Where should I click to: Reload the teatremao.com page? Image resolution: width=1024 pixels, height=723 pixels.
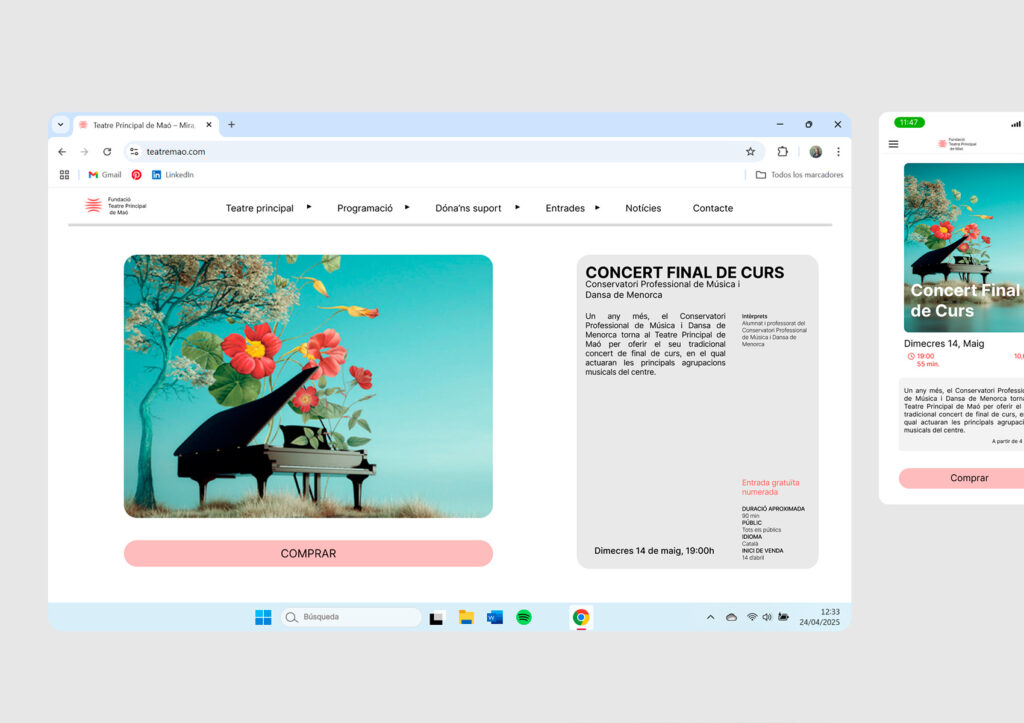(x=107, y=152)
